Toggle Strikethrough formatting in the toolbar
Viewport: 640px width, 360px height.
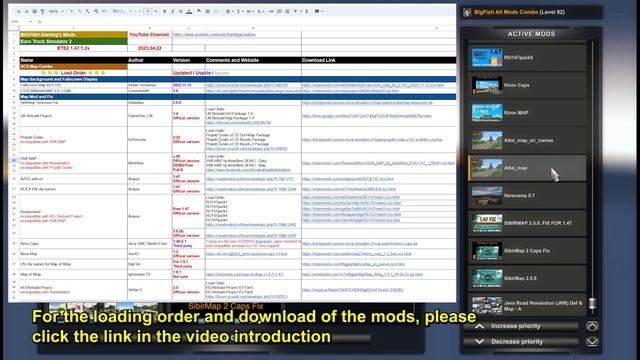pyautogui.click(x=181, y=11)
